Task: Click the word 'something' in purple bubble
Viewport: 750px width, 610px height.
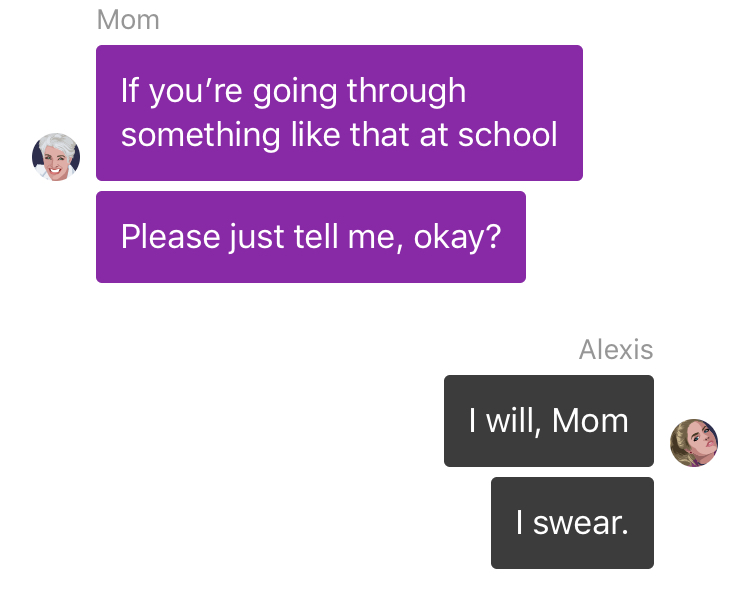Action: (x=200, y=136)
